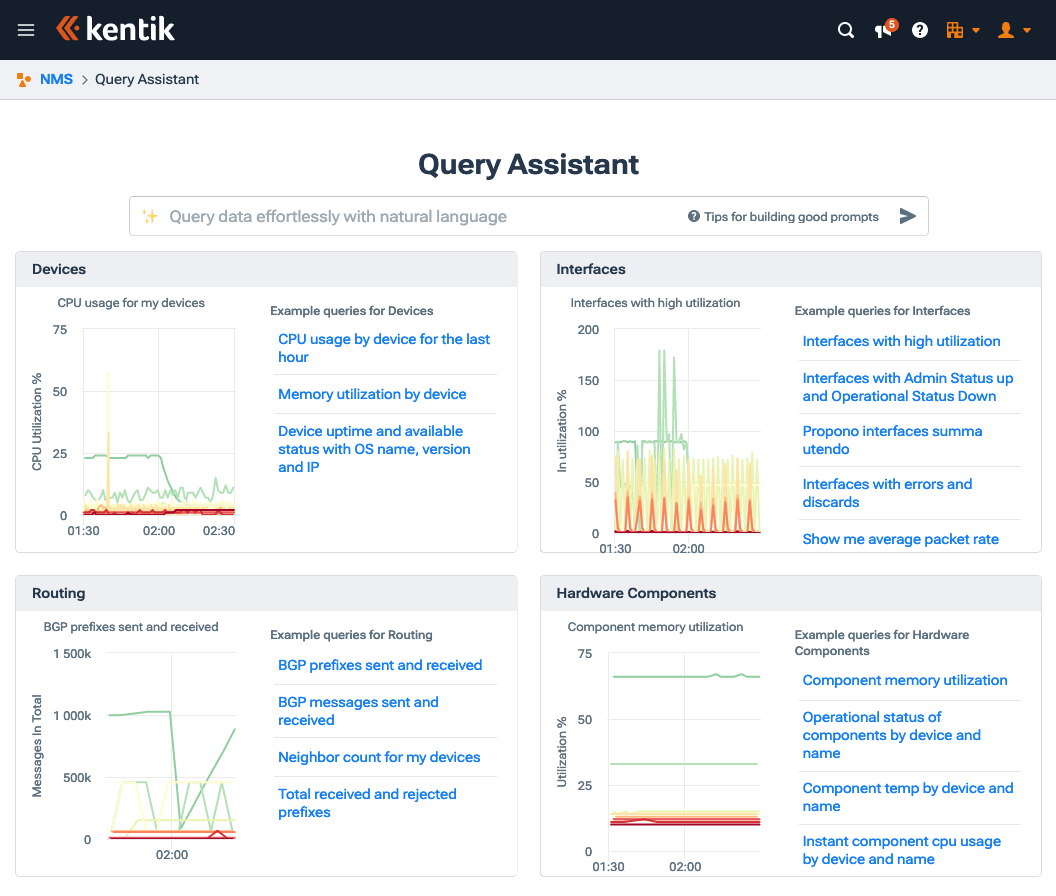Image resolution: width=1056 pixels, height=896 pixels.
Task: Go back via the NMS breadcrumb
Action: click(57, 78)
